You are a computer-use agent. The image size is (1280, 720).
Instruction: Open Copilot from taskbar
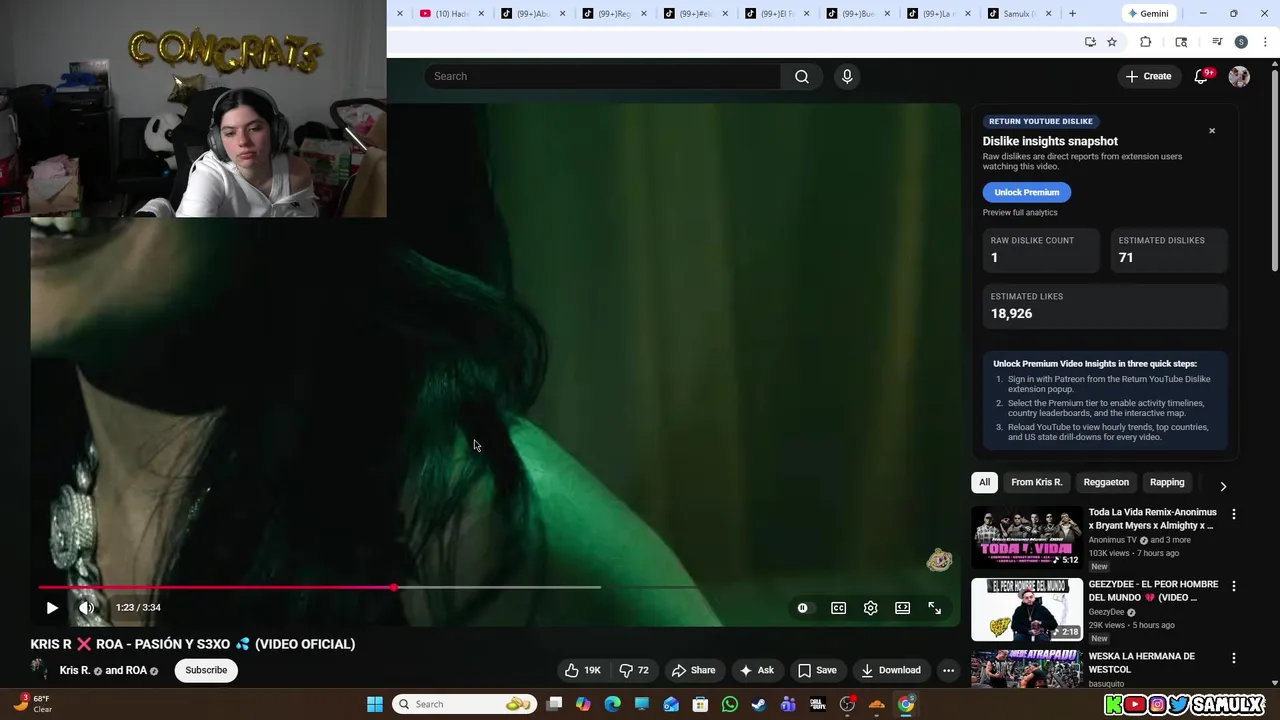click(583, 704)
